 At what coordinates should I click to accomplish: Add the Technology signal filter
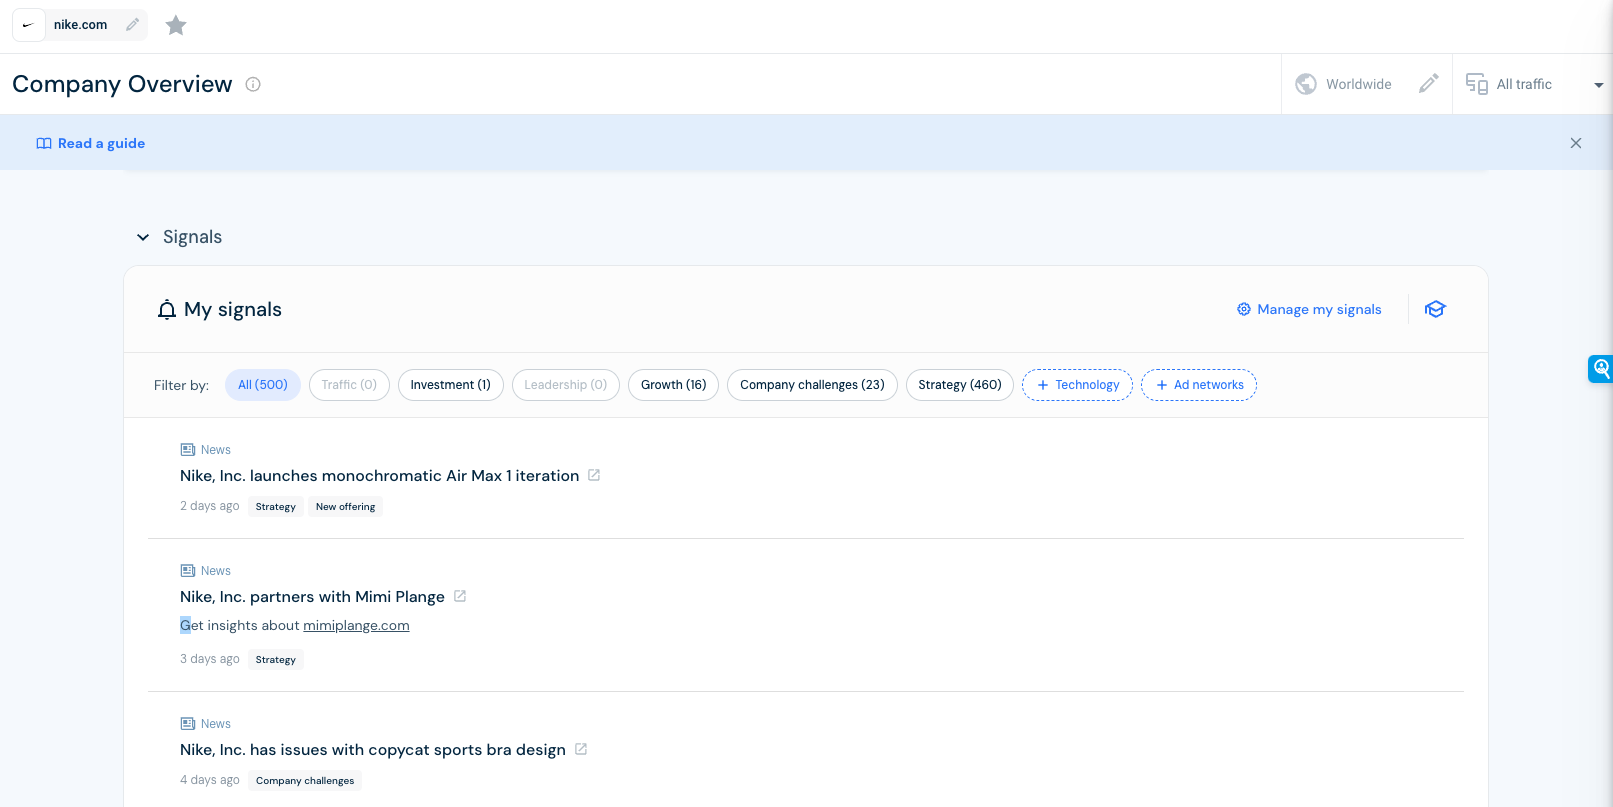tap(1077, 385)
